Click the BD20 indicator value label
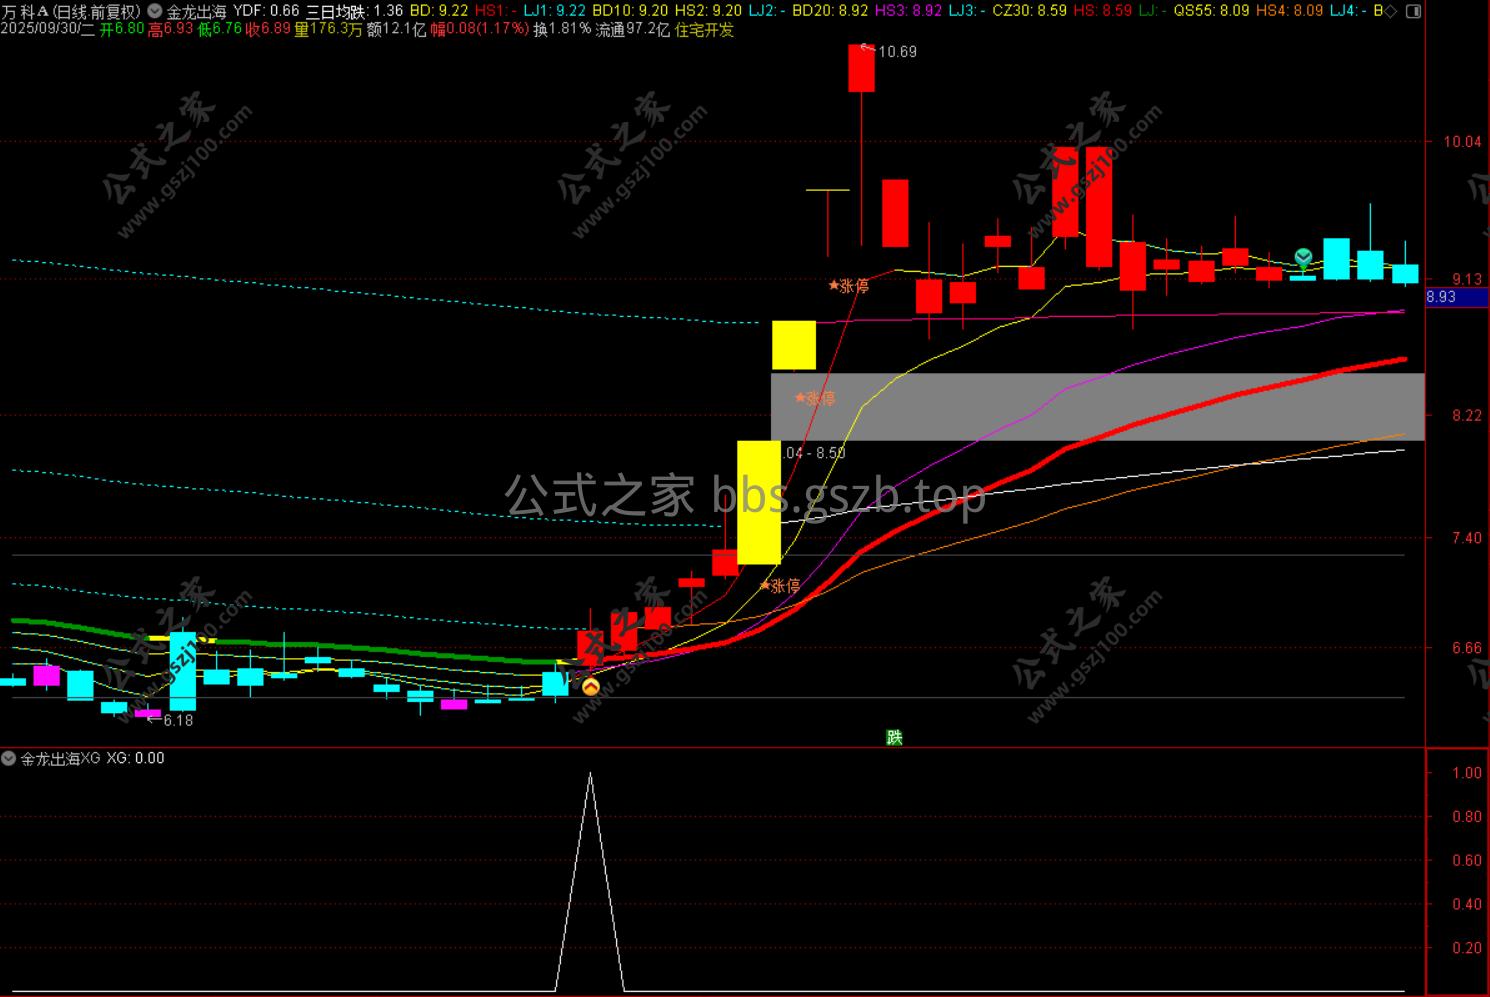The width and height of the screenshot is (1490, 997). 829,11
